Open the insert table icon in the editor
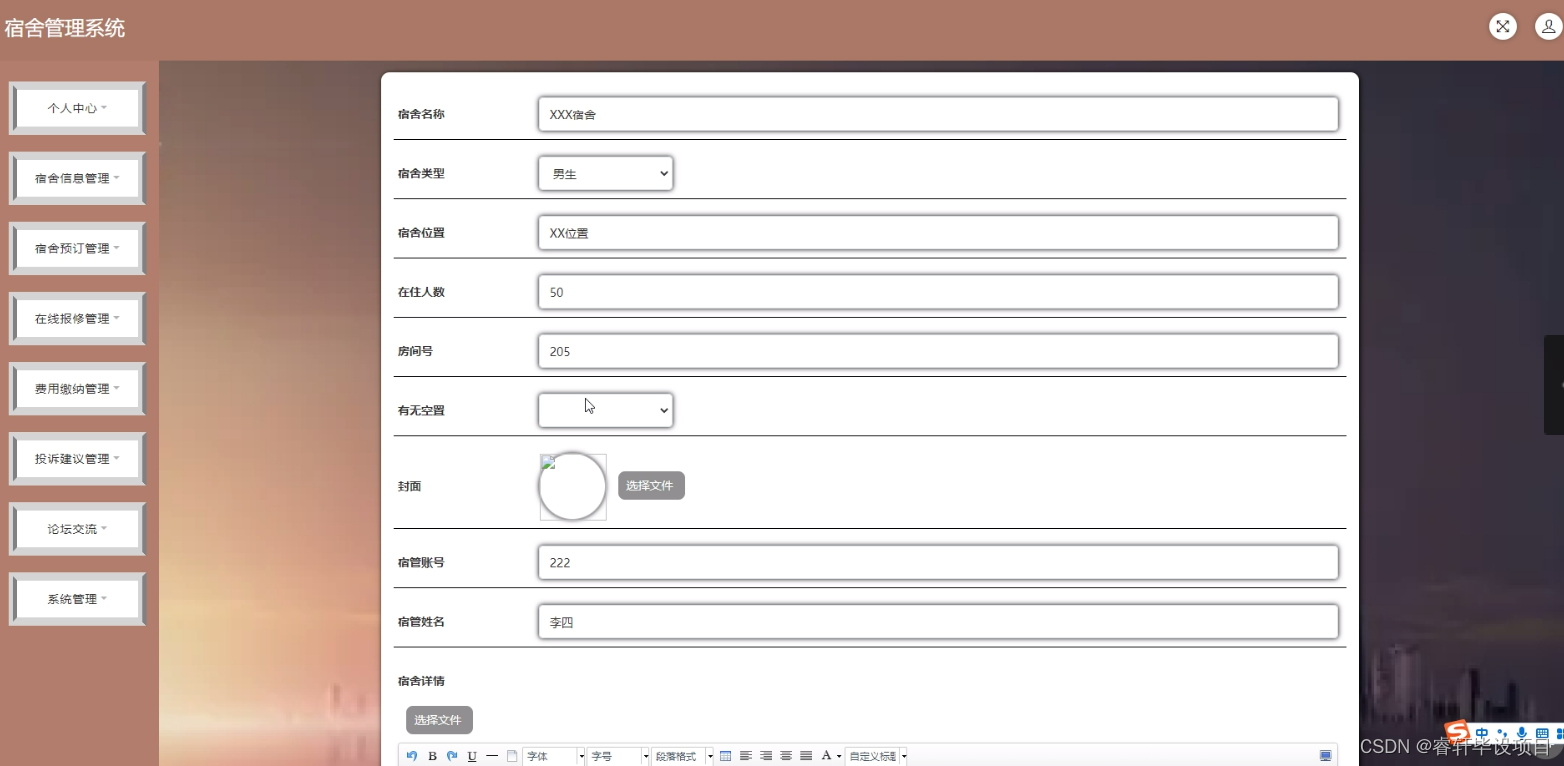 pyautogui.click(x=725, y=755)
